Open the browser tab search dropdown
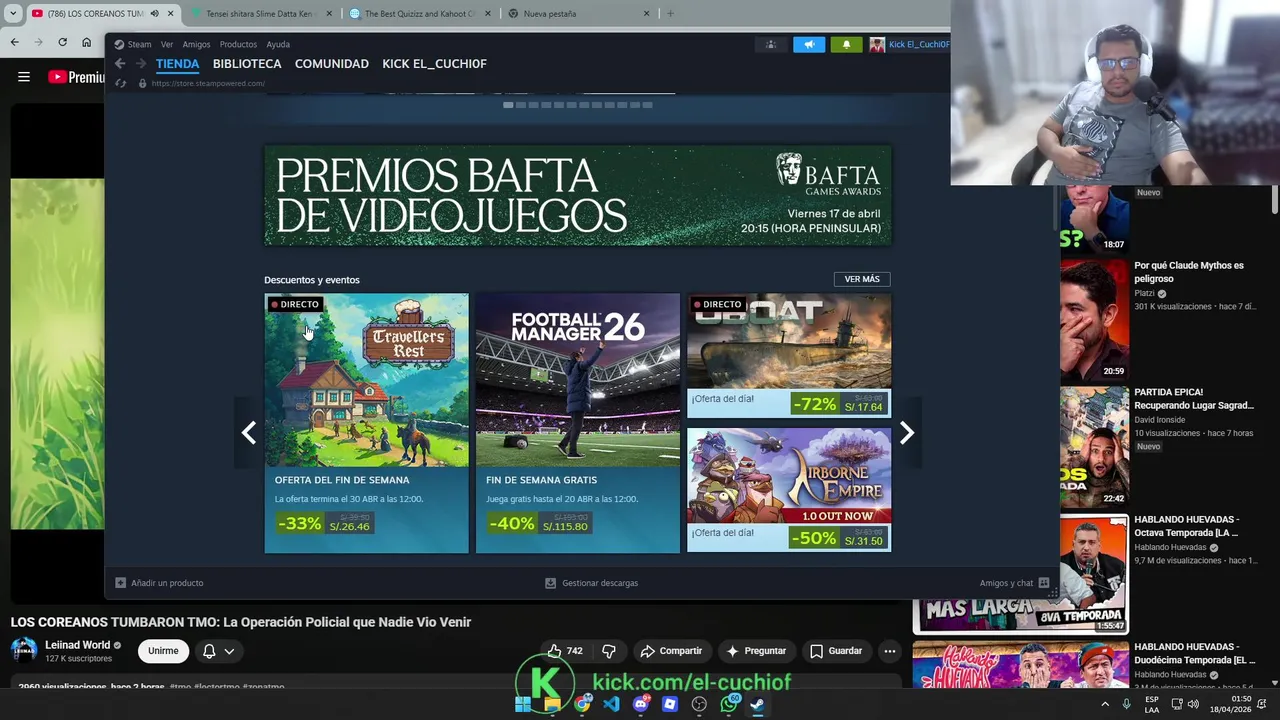Screen dimensions: 1280x720 13,14
